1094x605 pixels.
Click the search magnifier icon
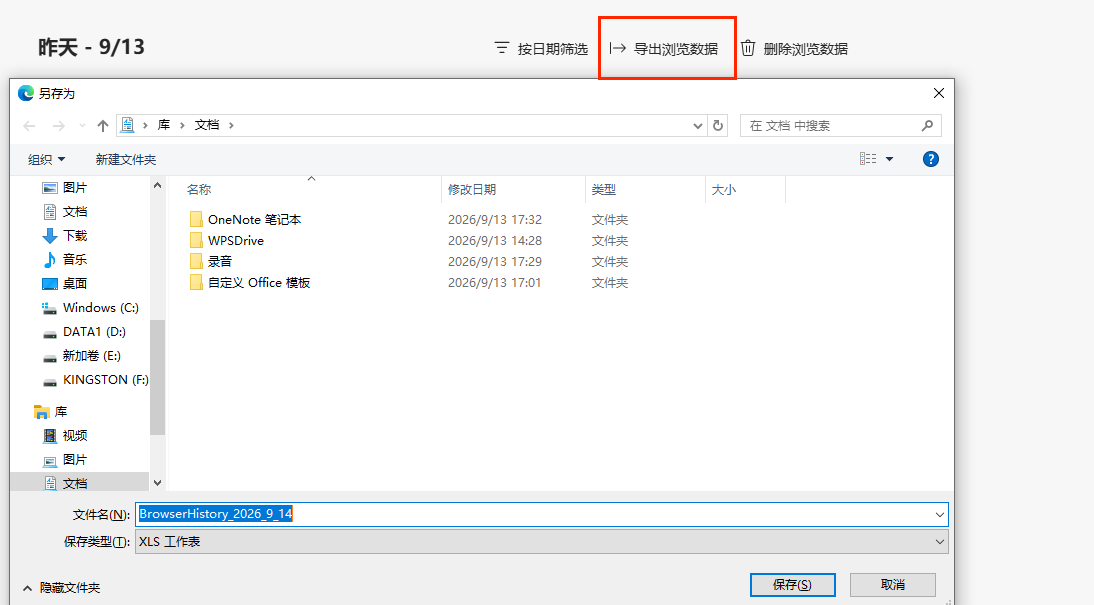point(927,126)
